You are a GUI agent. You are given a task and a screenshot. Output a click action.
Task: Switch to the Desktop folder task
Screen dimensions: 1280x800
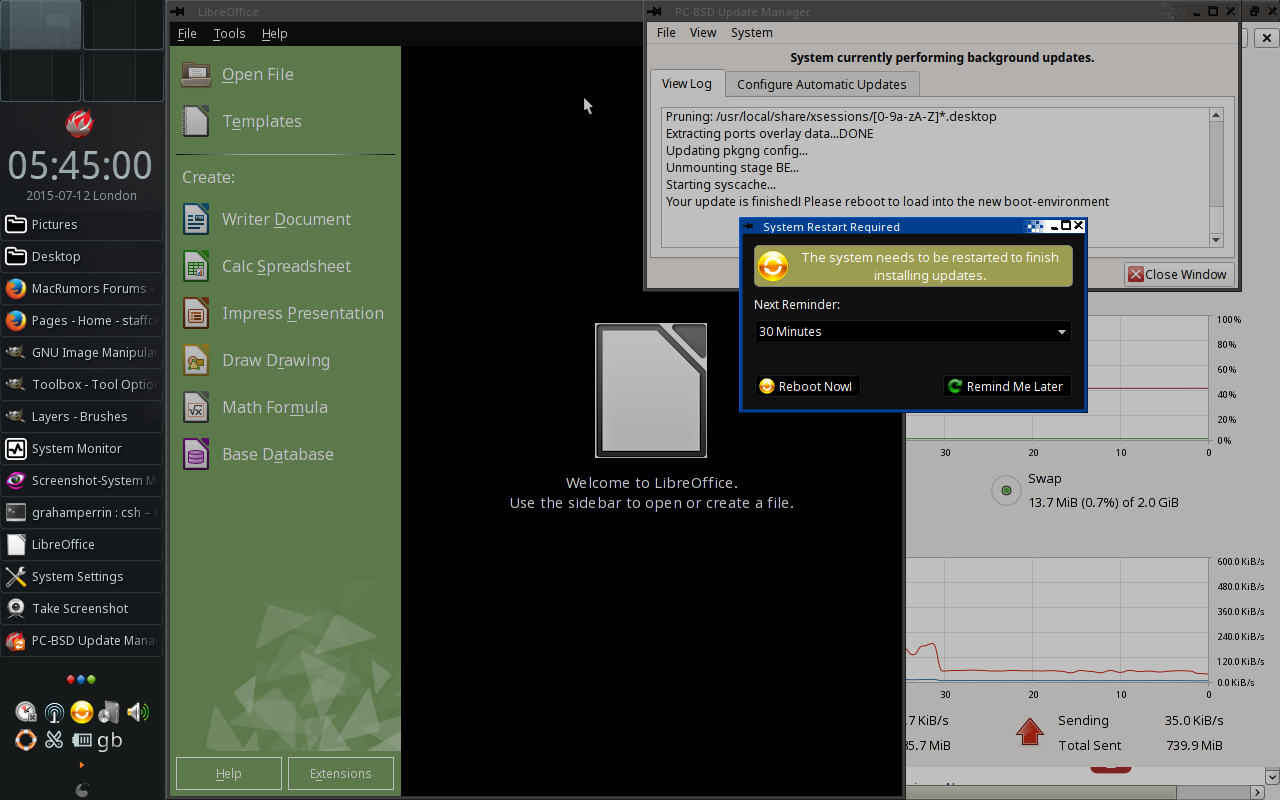(x=81, y=257)
